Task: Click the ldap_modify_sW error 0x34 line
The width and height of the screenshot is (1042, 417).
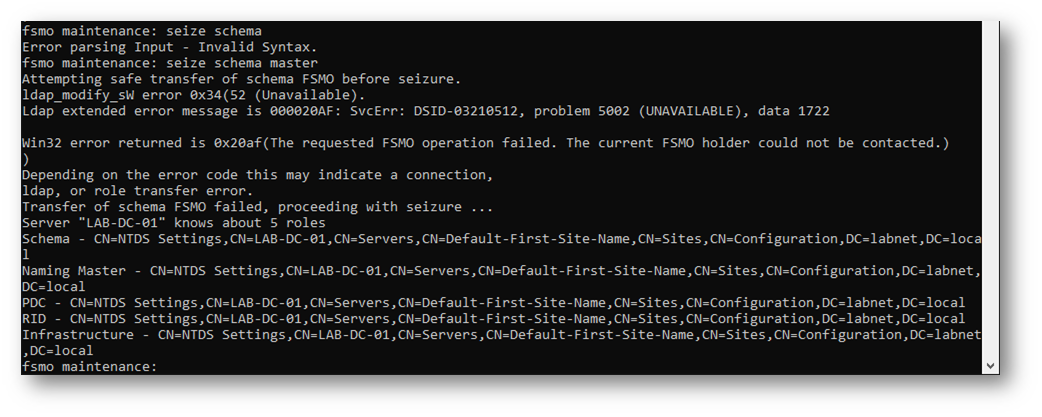Action: pos(193,95)
